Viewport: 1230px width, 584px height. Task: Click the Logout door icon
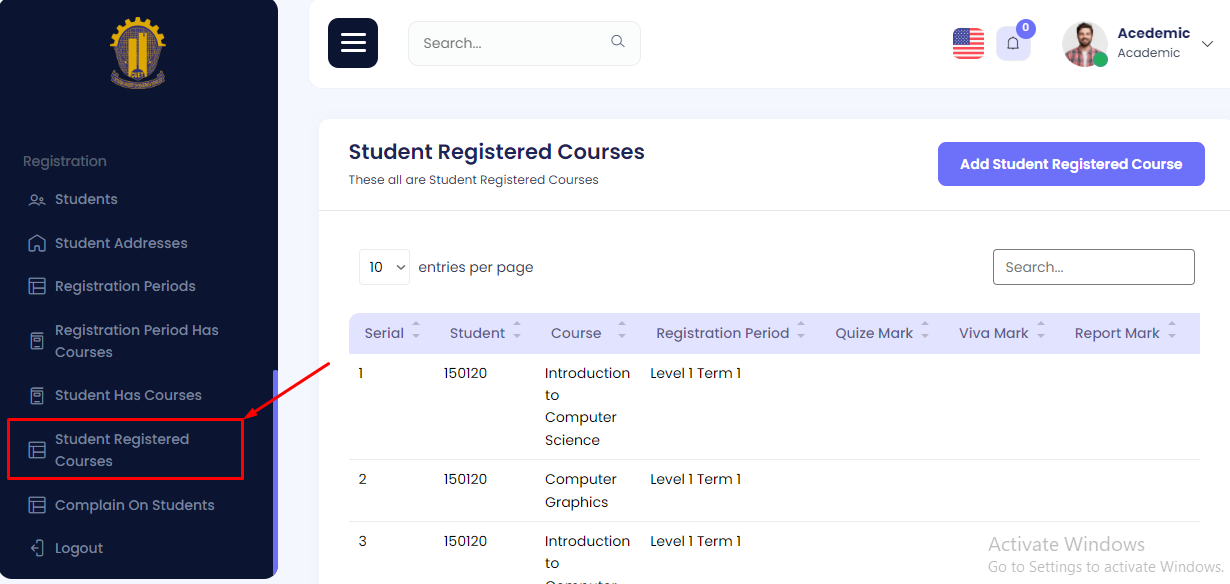point(37,548)
